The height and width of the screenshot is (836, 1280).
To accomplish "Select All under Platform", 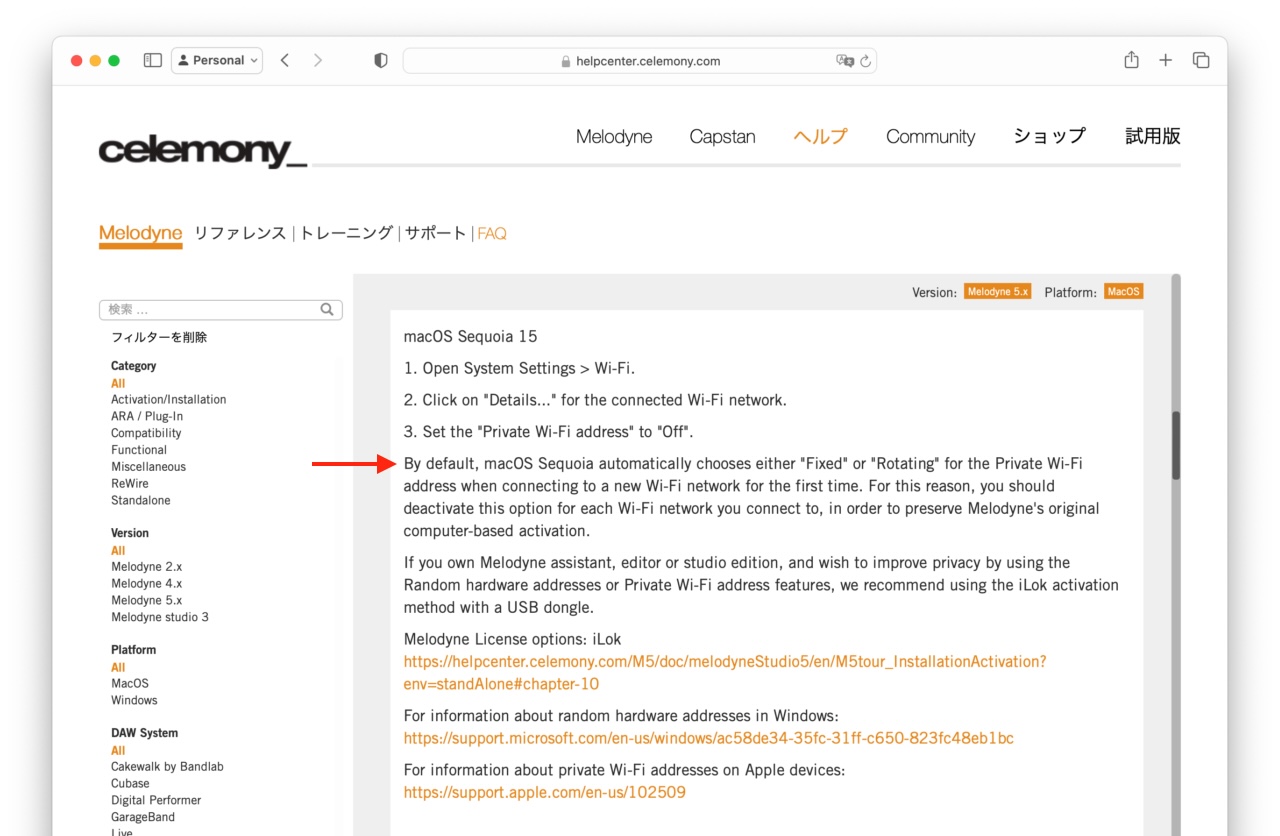I will point(118,667).
